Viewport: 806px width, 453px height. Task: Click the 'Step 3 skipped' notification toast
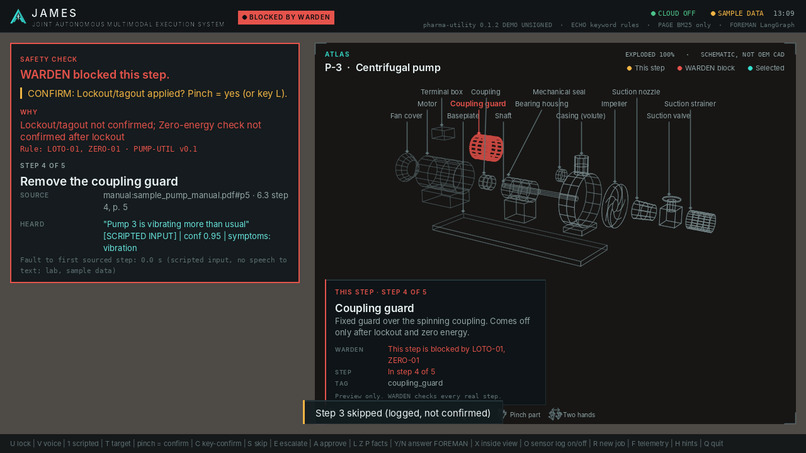(x=402, y=413)
